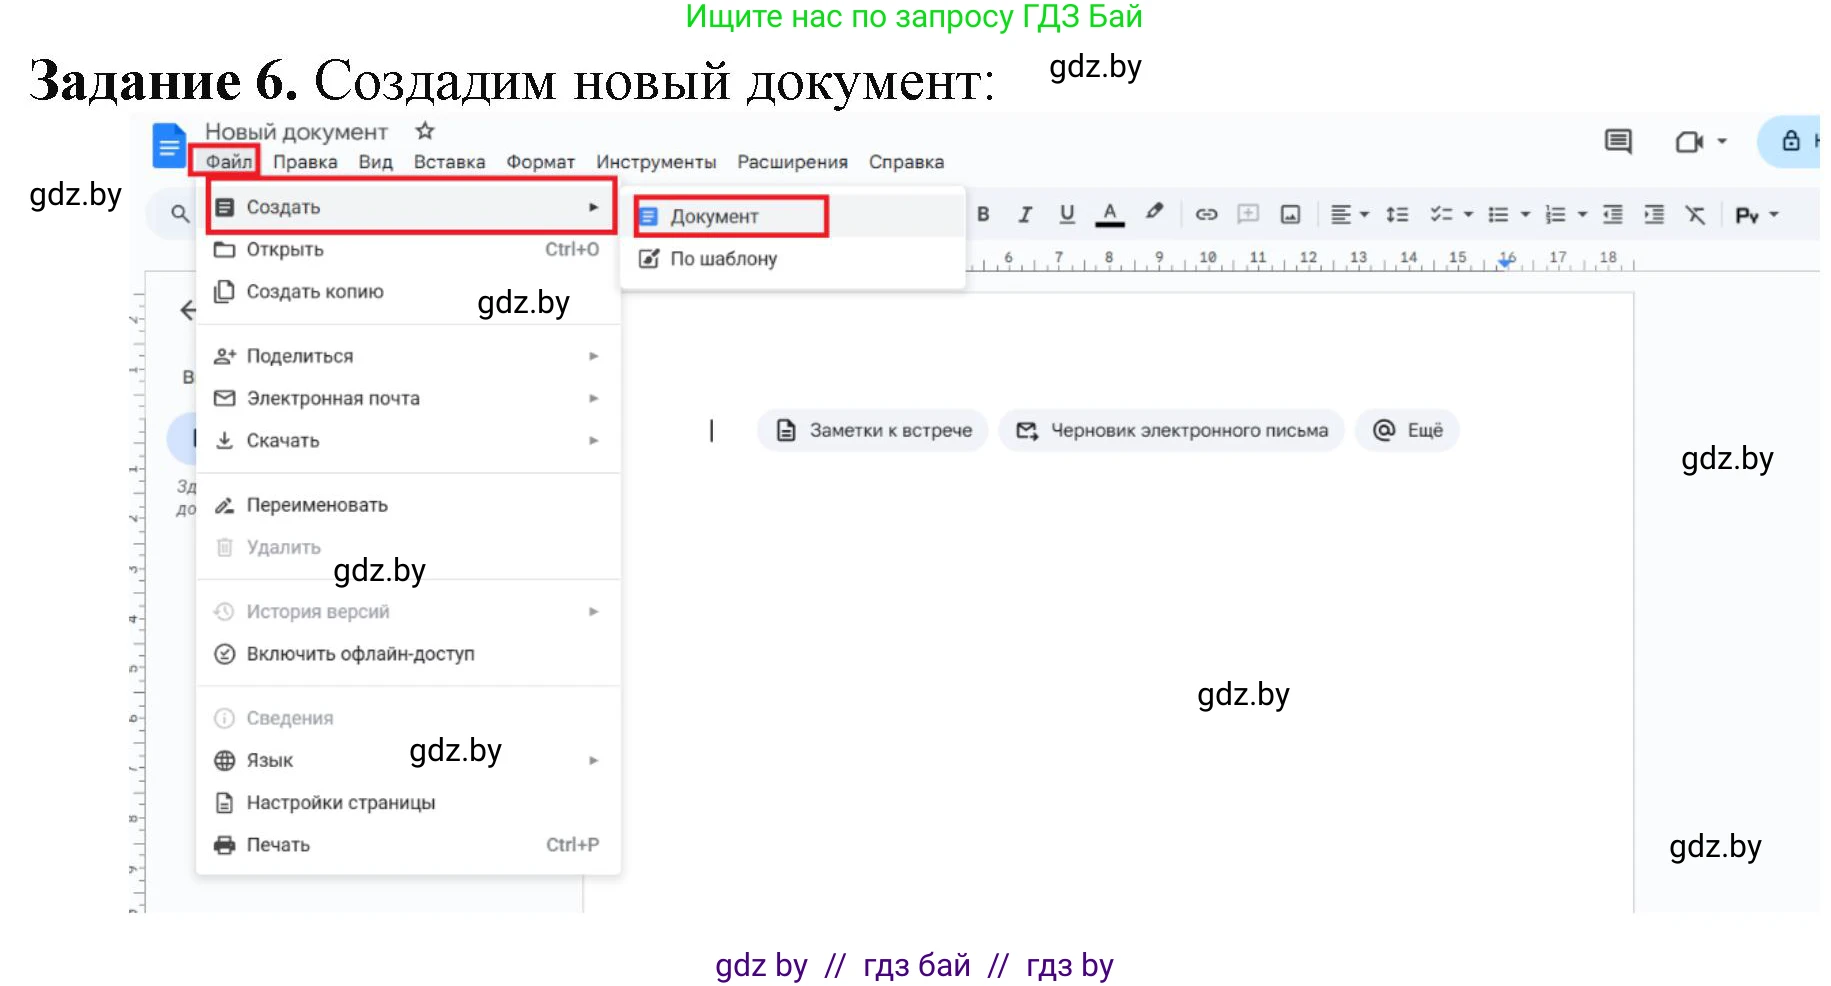Expand the bulleted list options arrow

click(1525, 215)
